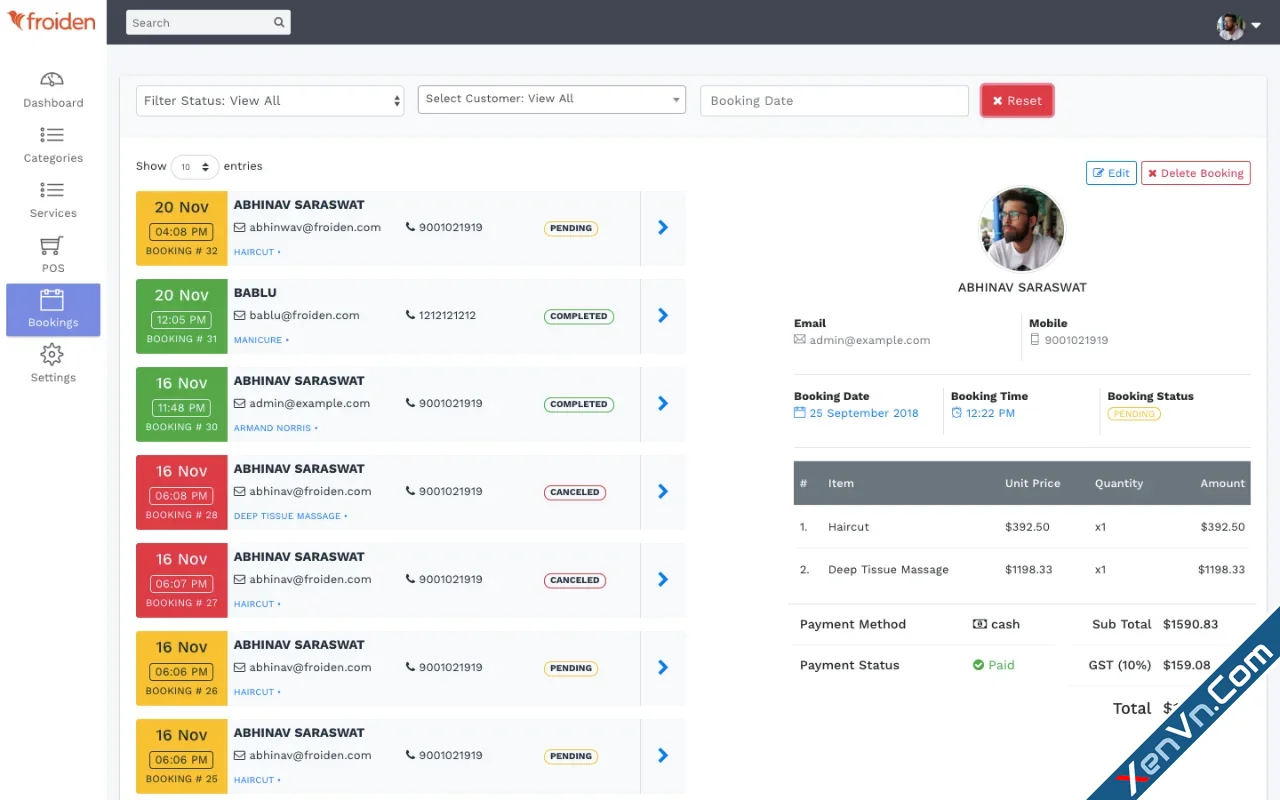Open the Filter Status dropdown
The image size is (1280, 800).
click(269, 100)
